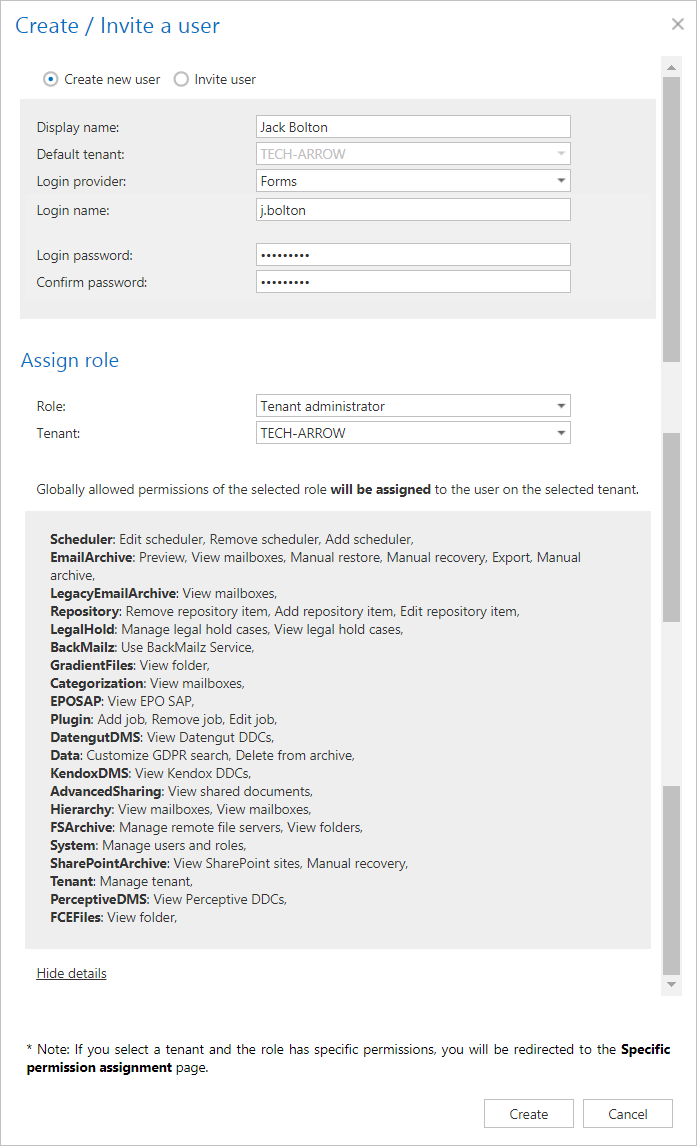
Task: Click the Assign role section heading
Action: [70, 360]
